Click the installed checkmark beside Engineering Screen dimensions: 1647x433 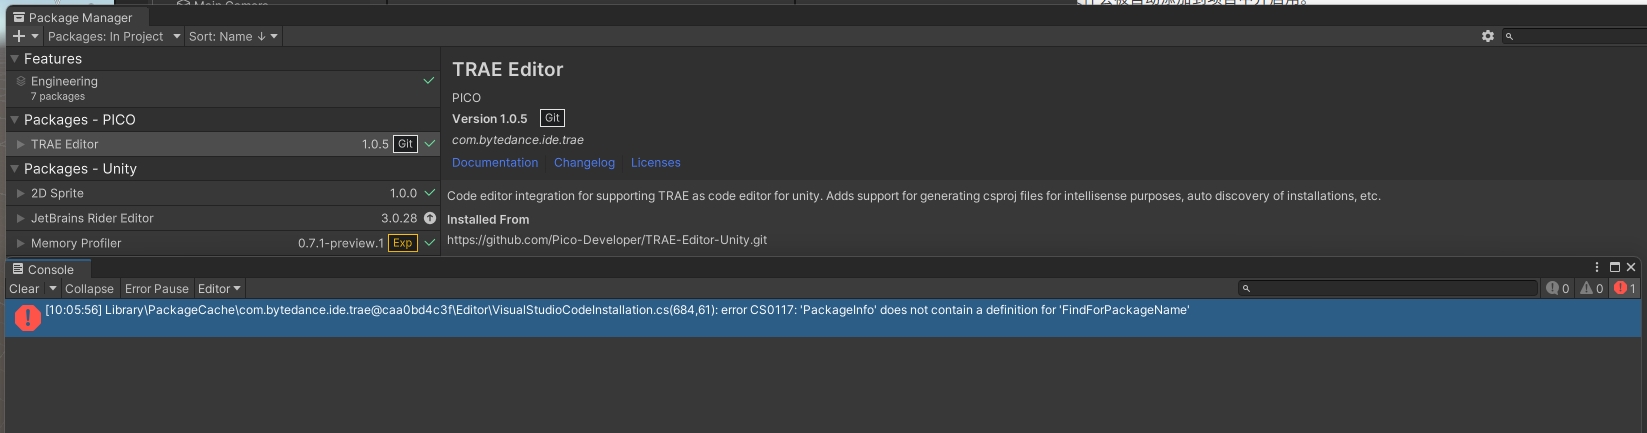point(429,80)
